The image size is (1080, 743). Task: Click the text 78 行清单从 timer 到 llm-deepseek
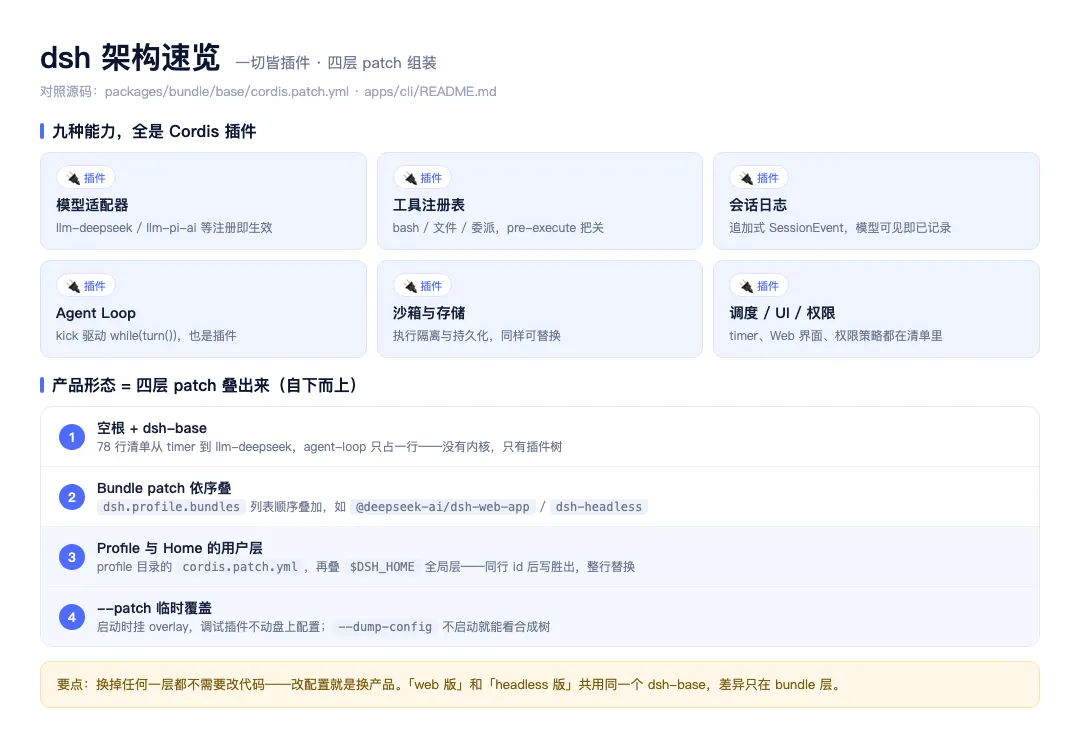tap(196, 447)
